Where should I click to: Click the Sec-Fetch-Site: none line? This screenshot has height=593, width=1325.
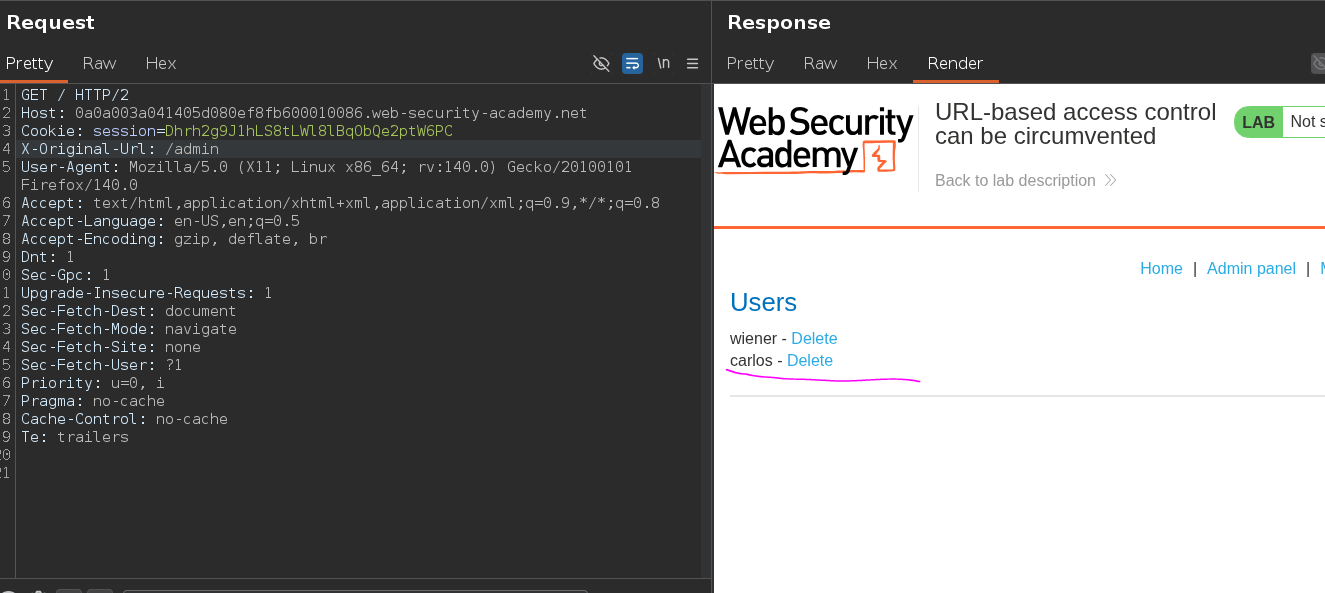pos(111,347)
